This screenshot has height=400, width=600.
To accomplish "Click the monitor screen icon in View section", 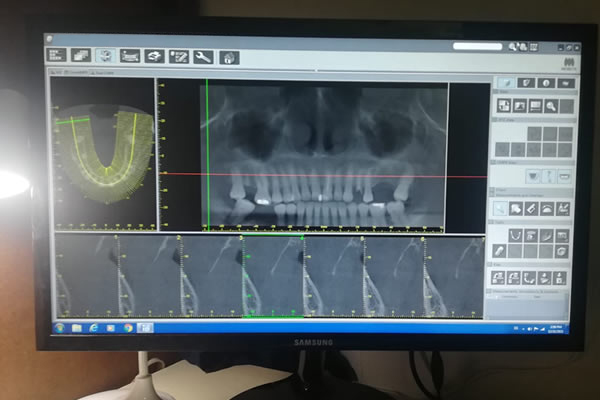I will point(535,106).
